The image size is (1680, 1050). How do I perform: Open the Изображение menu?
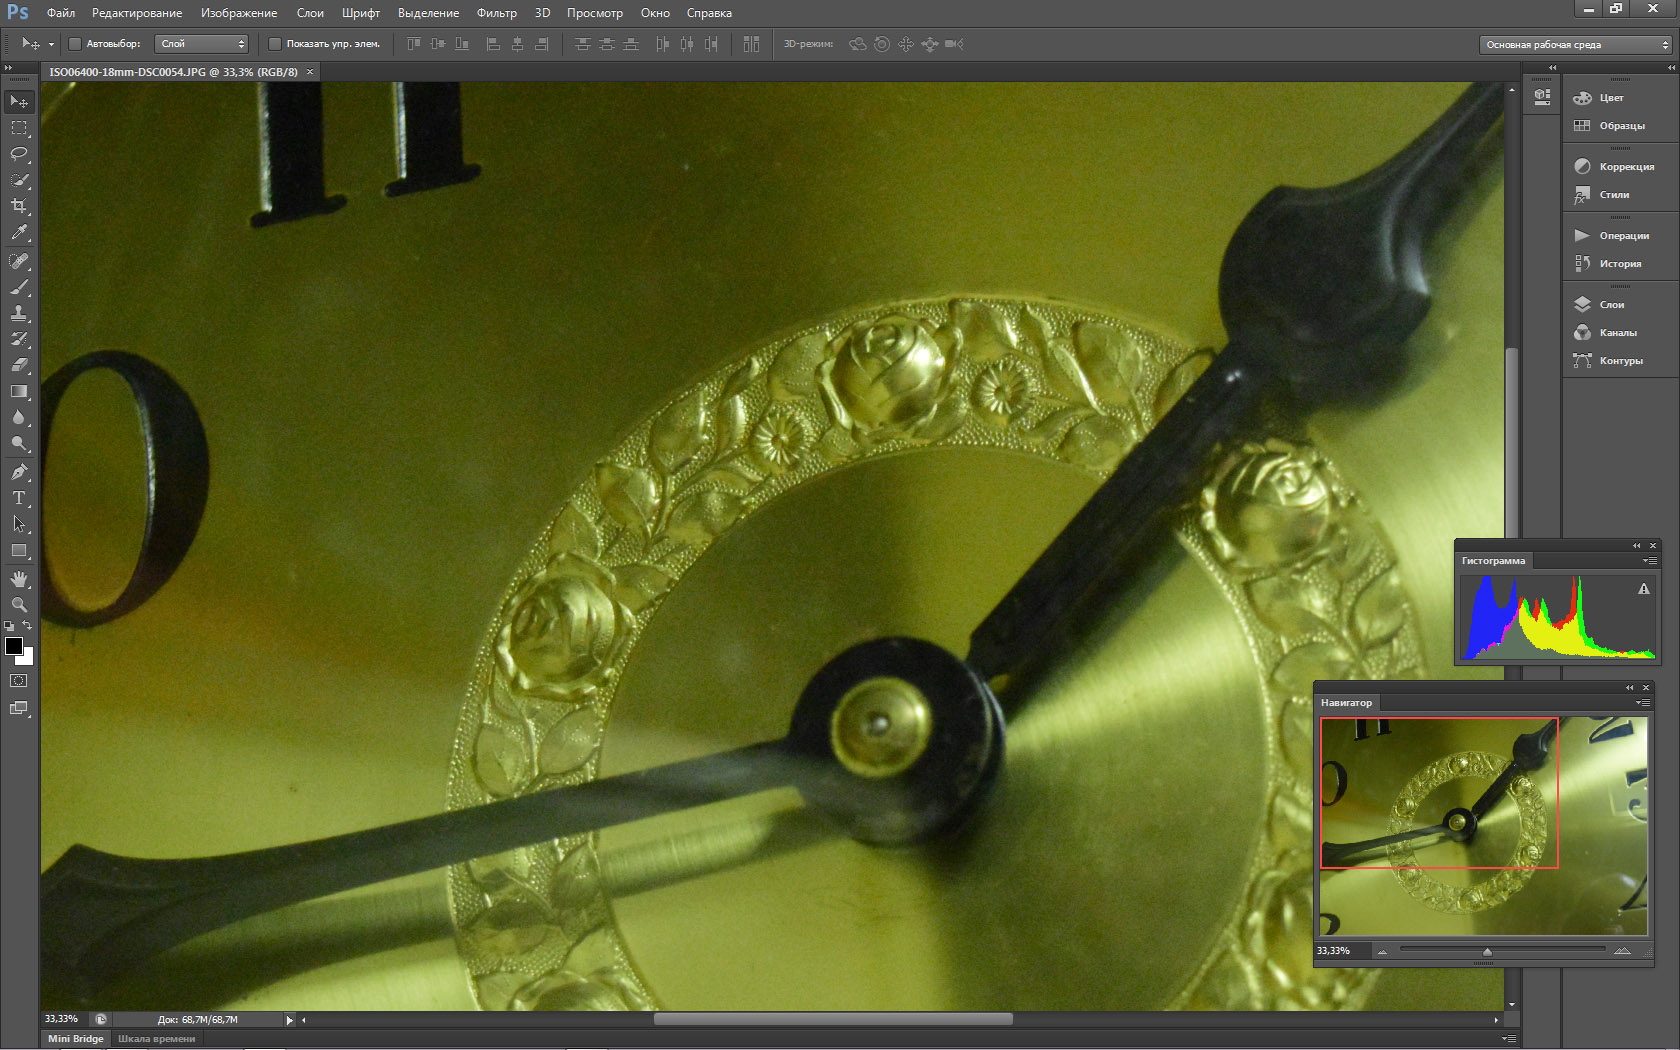(239, 13)
